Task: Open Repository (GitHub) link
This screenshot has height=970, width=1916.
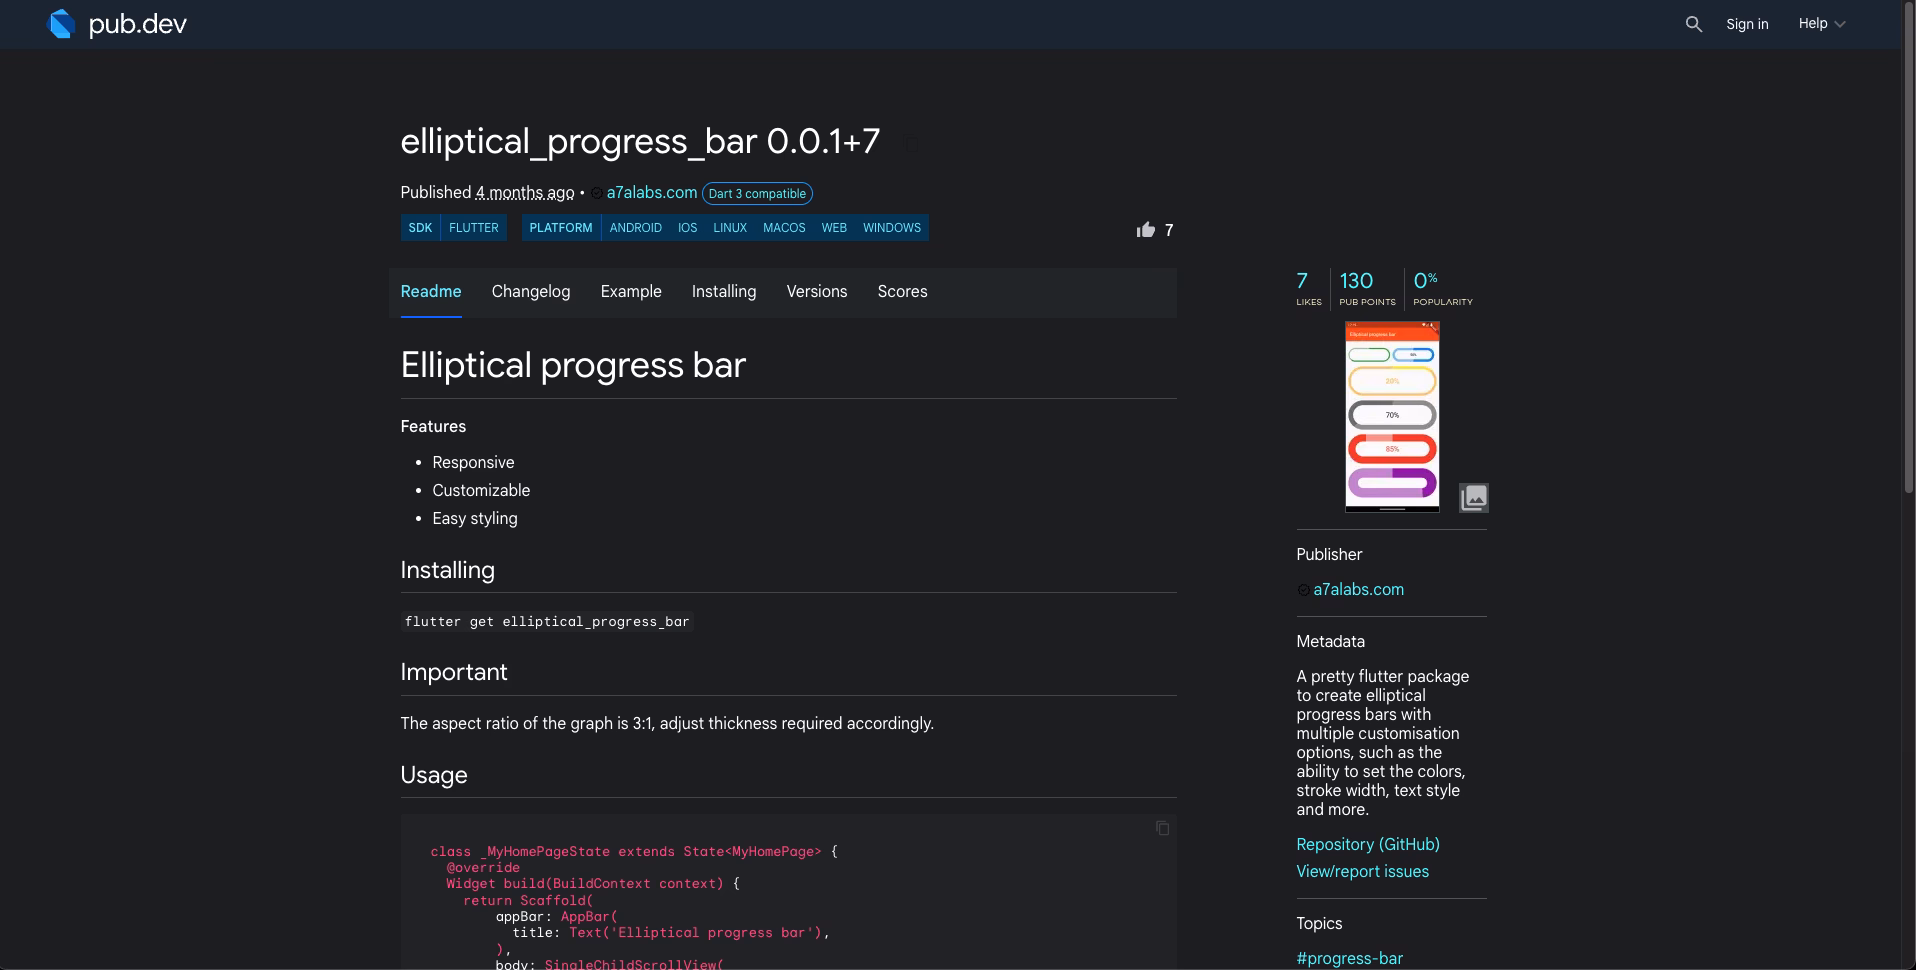Action: coord(1368,845)
